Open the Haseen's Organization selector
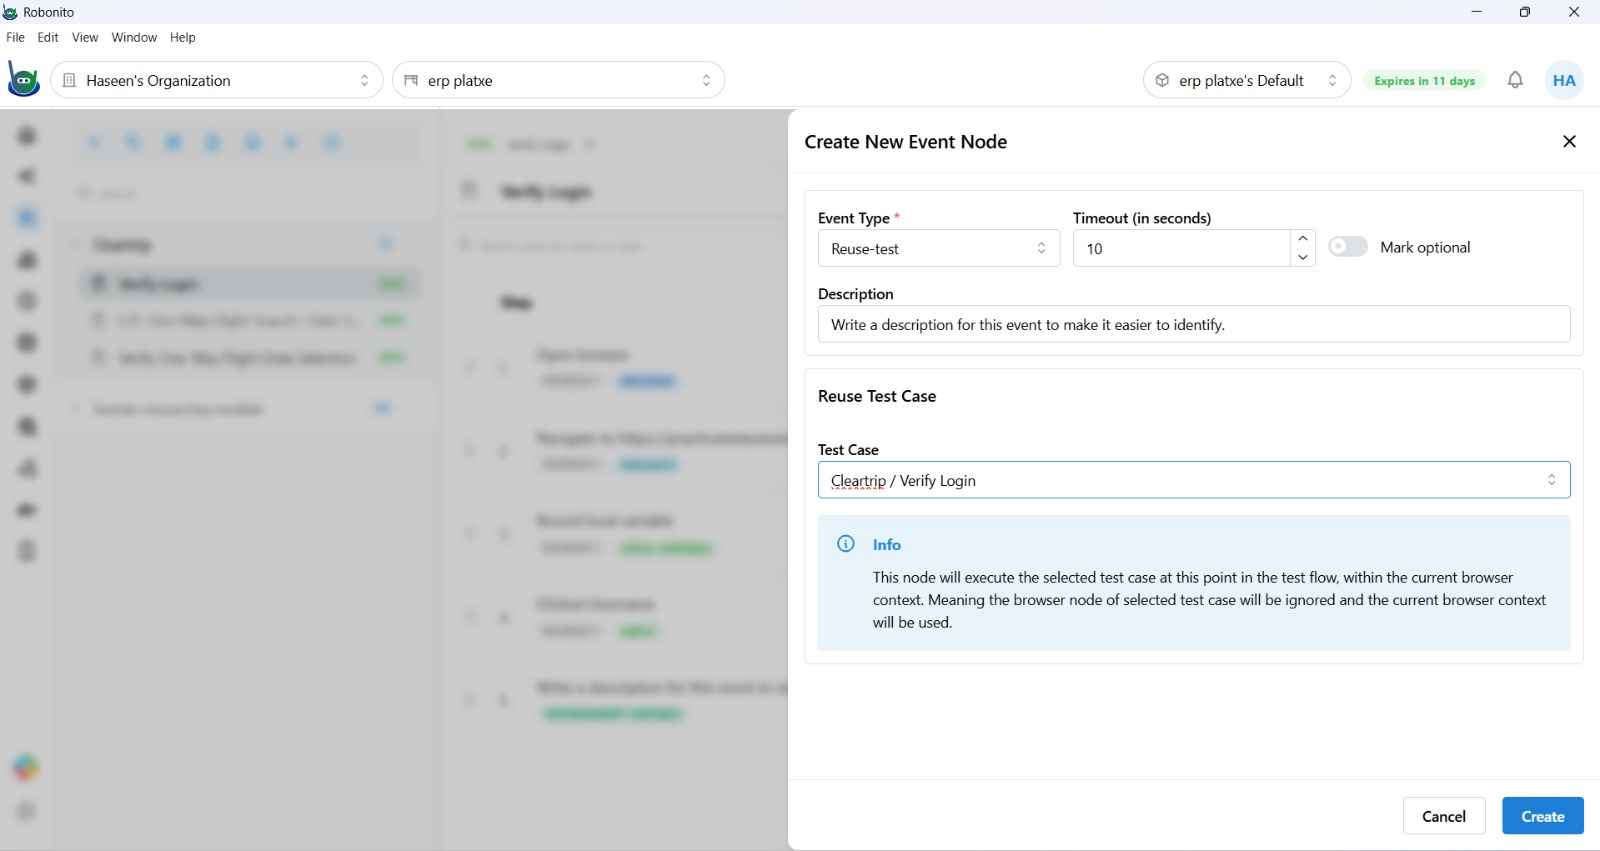Screen dimensions: 1600x851 coord(217,80)
